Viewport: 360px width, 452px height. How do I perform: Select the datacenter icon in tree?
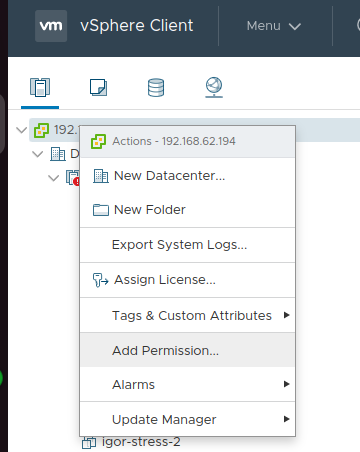(x=58, y=154)
